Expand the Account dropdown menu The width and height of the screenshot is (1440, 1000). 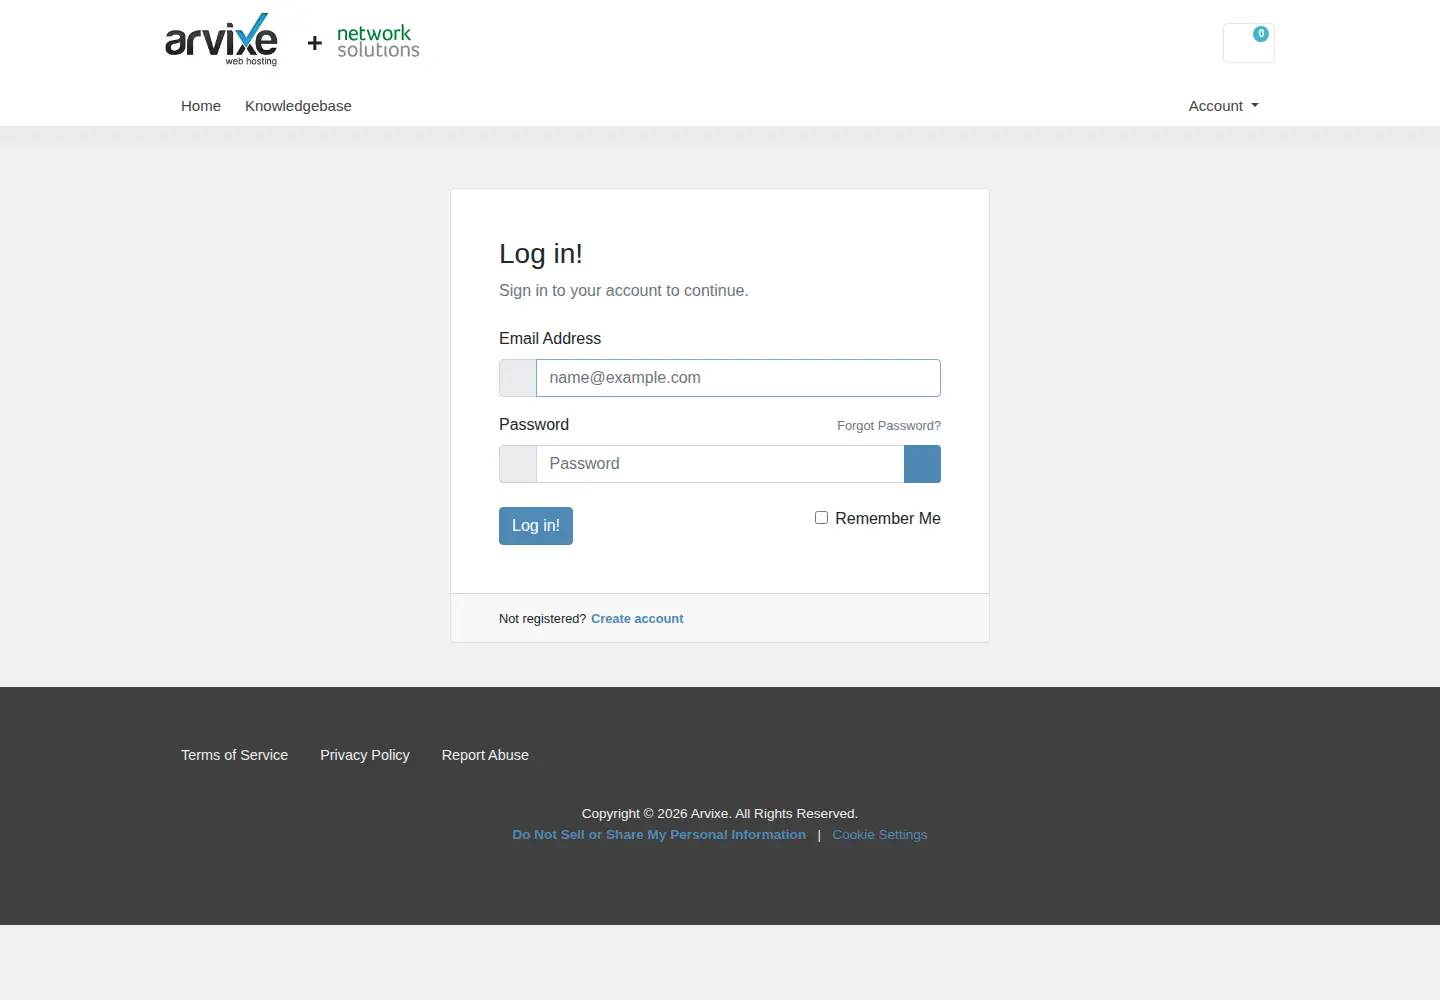pos(1223,106)
